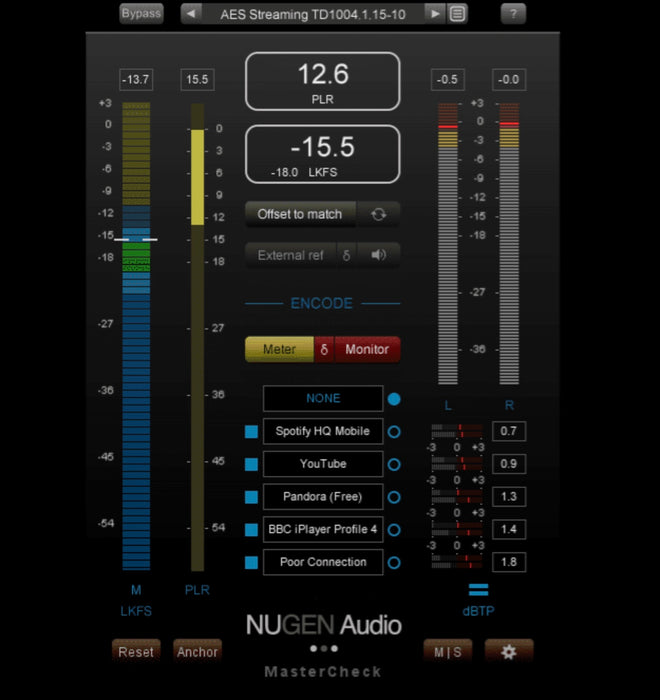Open the AES Streaming TD1004.1.15-10 preset name
660x700 pixels.
point(313,14)
